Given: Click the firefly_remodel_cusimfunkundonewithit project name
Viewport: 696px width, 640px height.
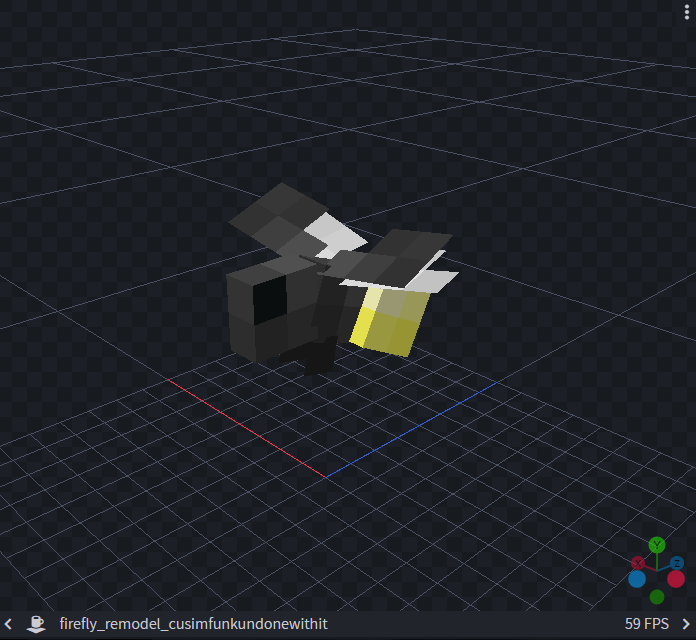Looking at the screenshot, I should [194, 624].
